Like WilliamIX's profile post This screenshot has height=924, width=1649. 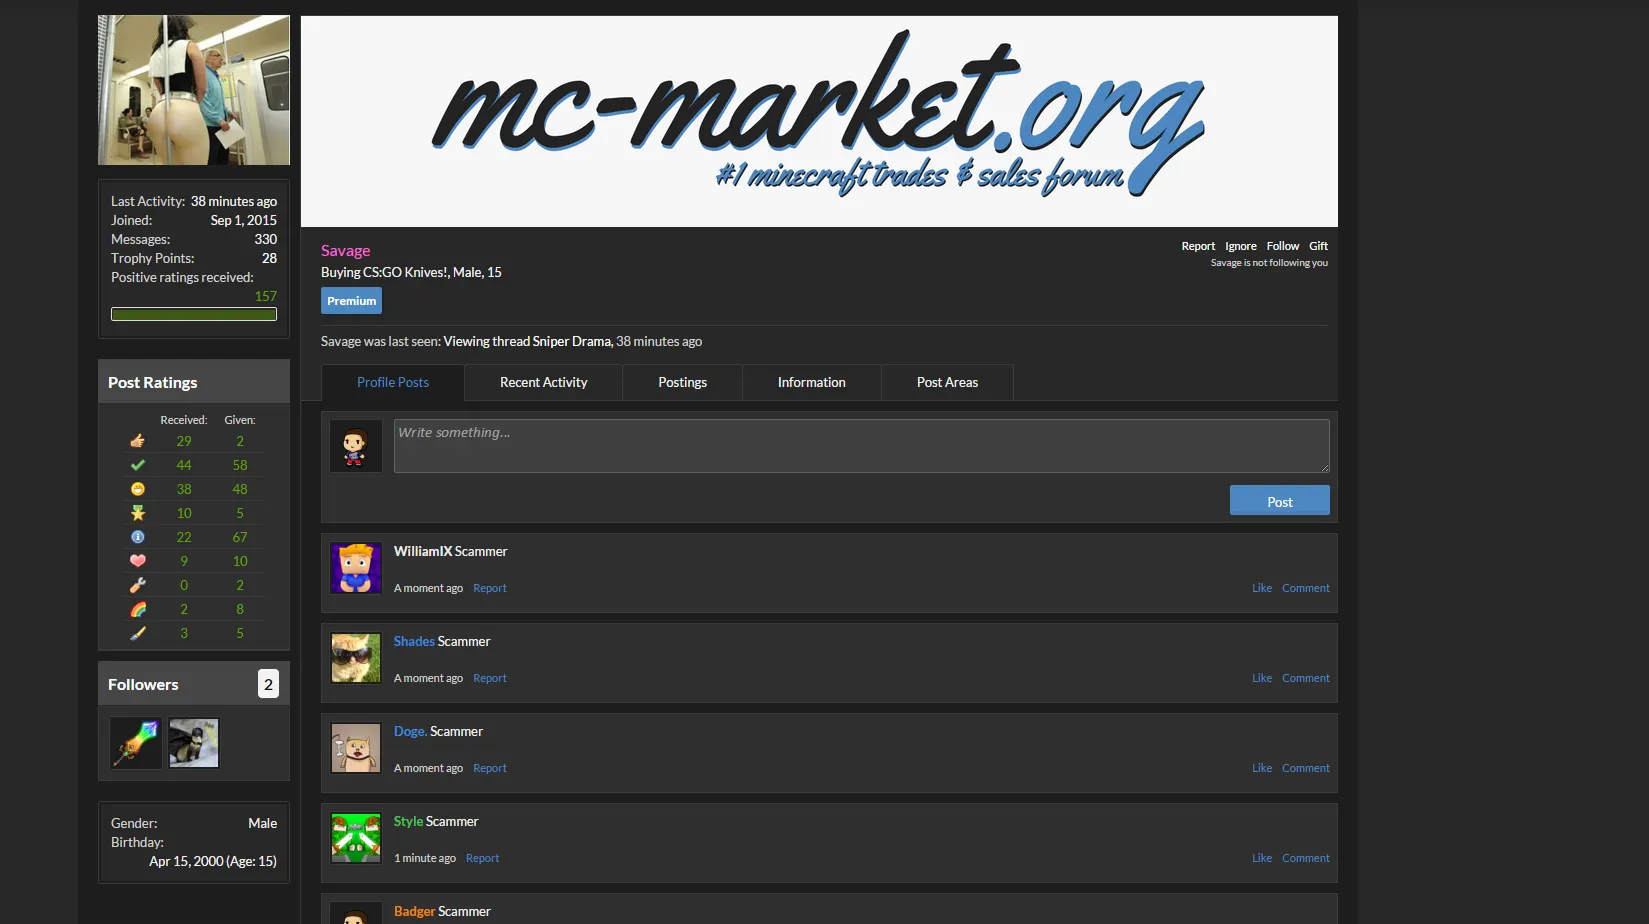(x=1262, y=589)
